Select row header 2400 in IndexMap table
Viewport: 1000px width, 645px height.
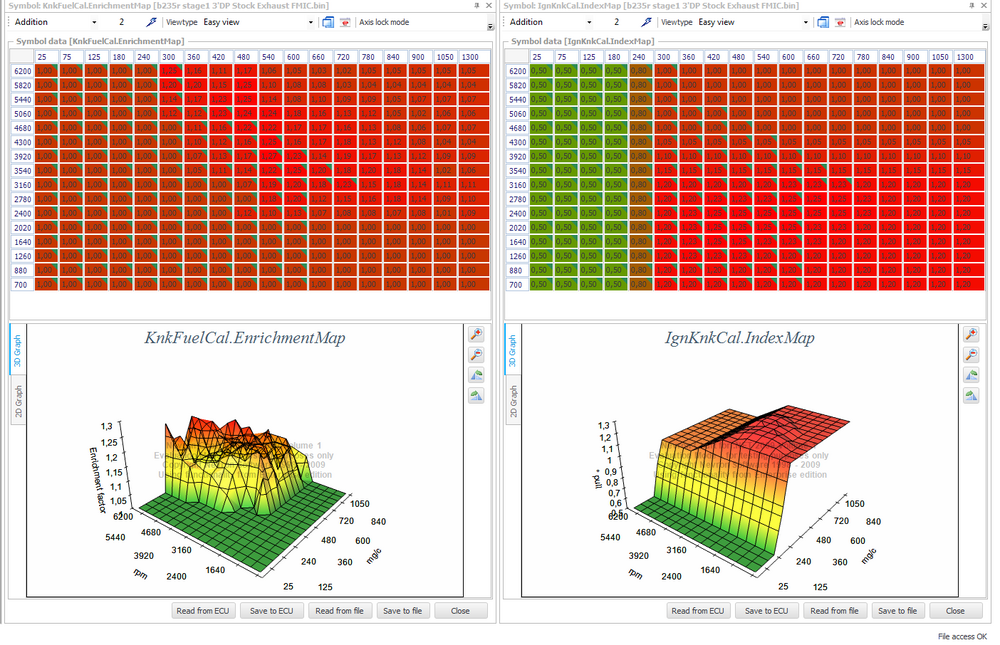point(517,214)
